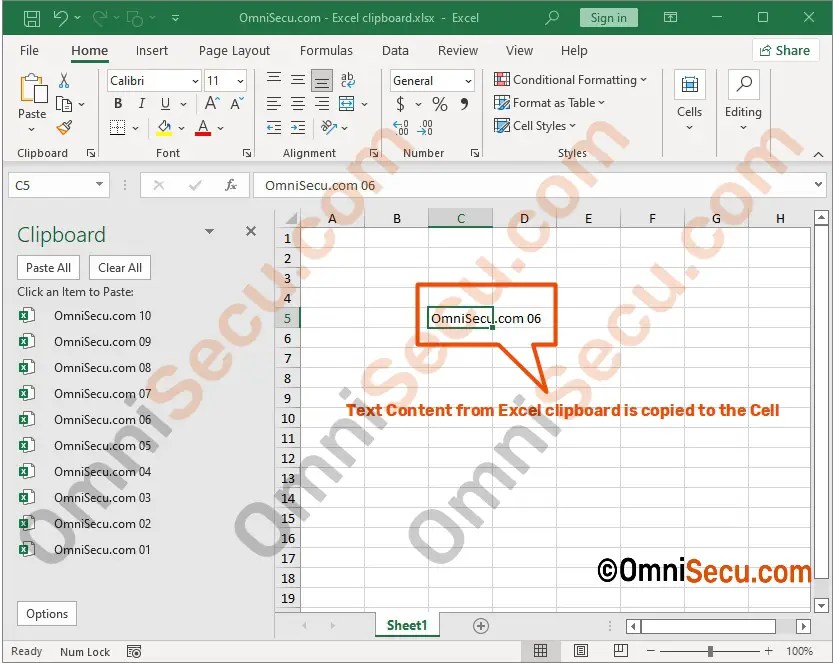Click the zoom slider handle
The image size is (833, 663).
click(710, 651)
